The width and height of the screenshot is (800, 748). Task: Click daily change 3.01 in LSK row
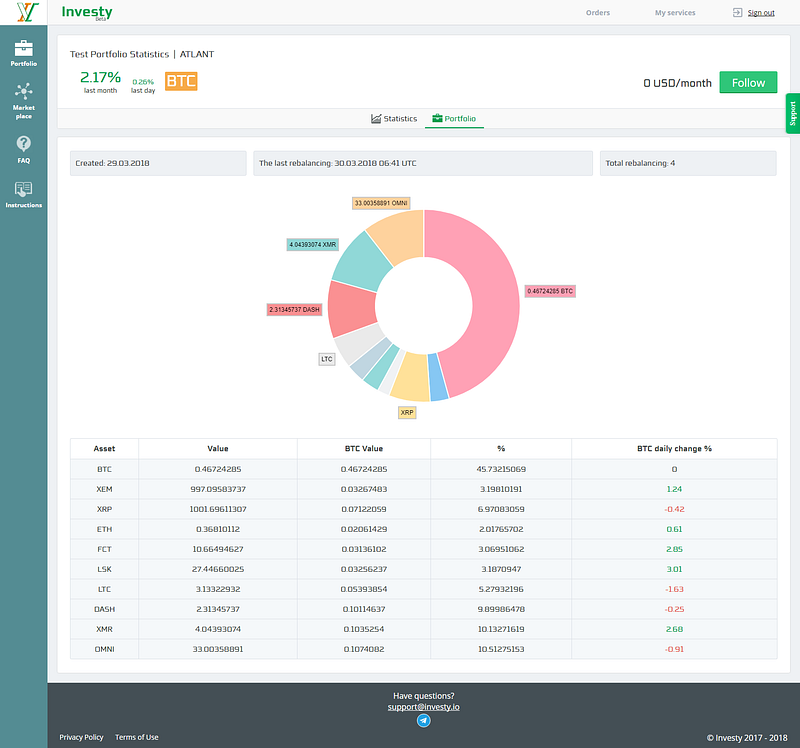(674, 569)
